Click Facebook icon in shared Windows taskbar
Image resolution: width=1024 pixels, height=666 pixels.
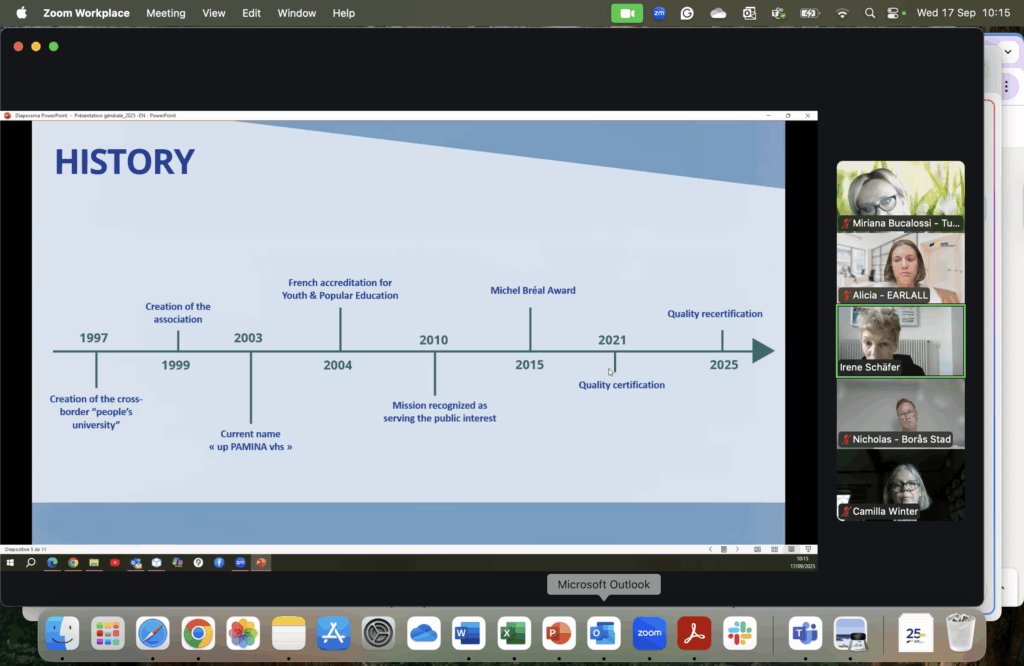pos(219,562)
